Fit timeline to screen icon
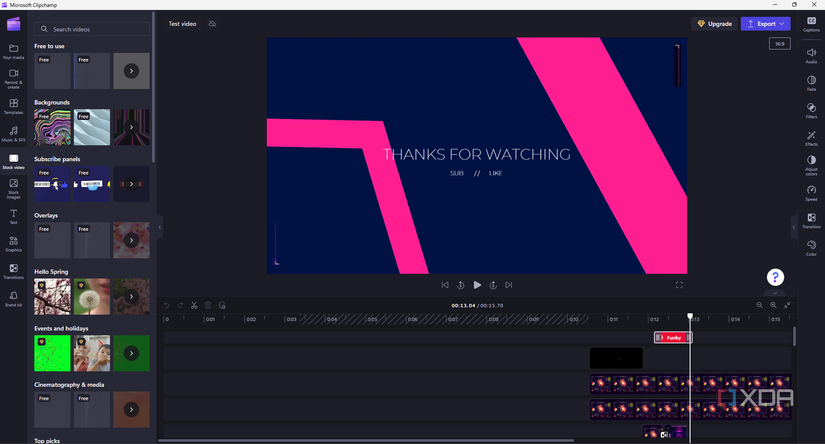Image resolution: width=825 pixels, height=444 pixels. (787, 305)
